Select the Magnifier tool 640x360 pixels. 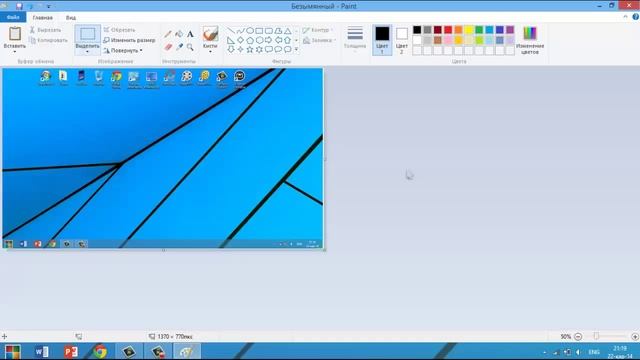(190, 47)
